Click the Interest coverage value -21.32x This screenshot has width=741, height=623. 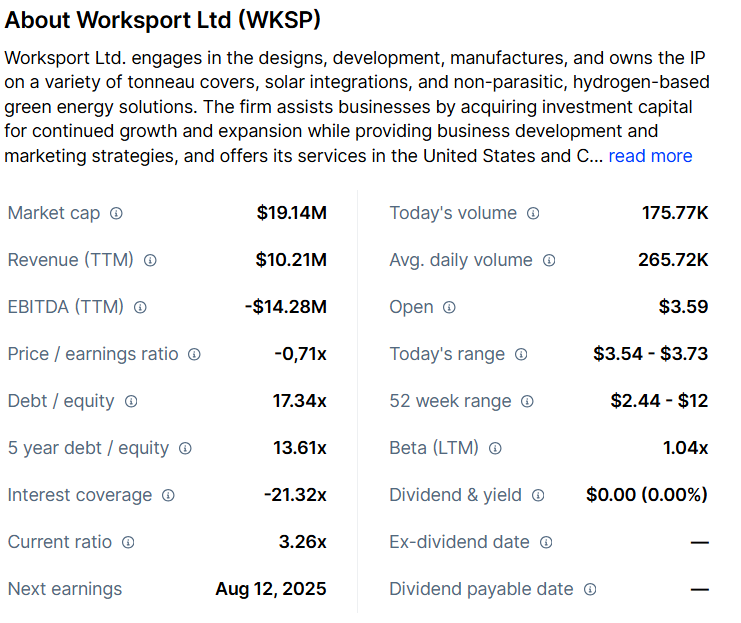[x=295, y=495]
